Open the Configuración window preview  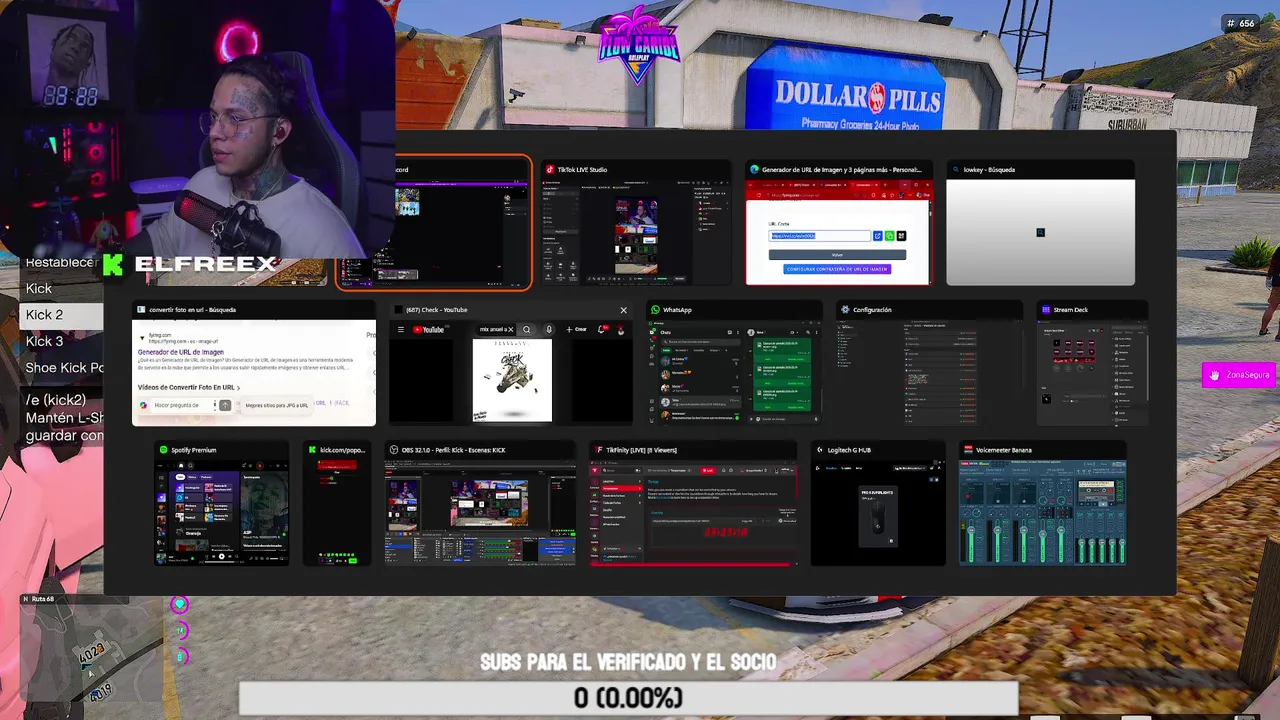(x=928, y=364)
